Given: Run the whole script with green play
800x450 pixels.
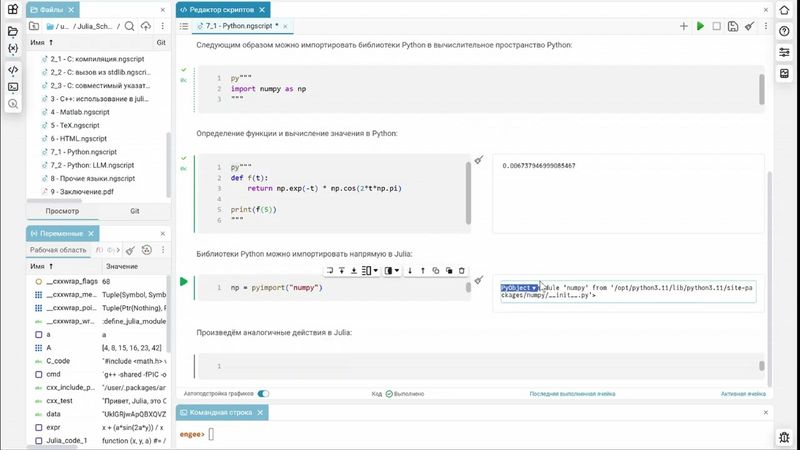Looking at the screenshot, I should pos(701,26).
